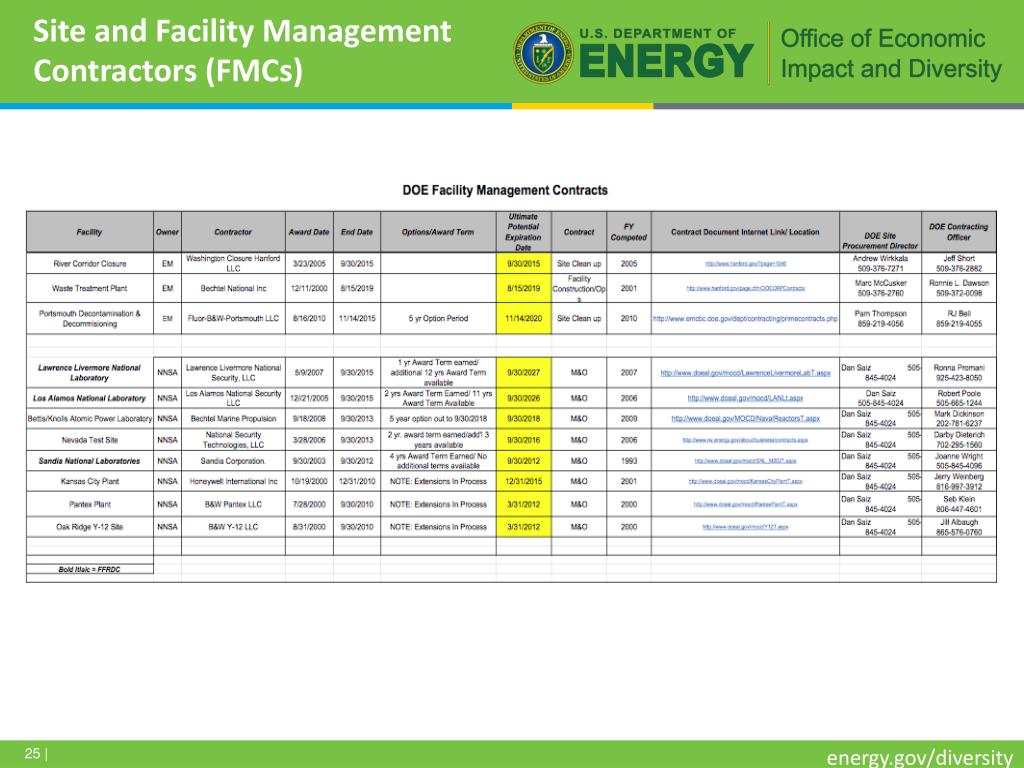This screenshot has height=768, width=1024.
Task: Select 'Fluor-B&W-Portsmouth LLC' contractor cell
Action: point(233,318)
